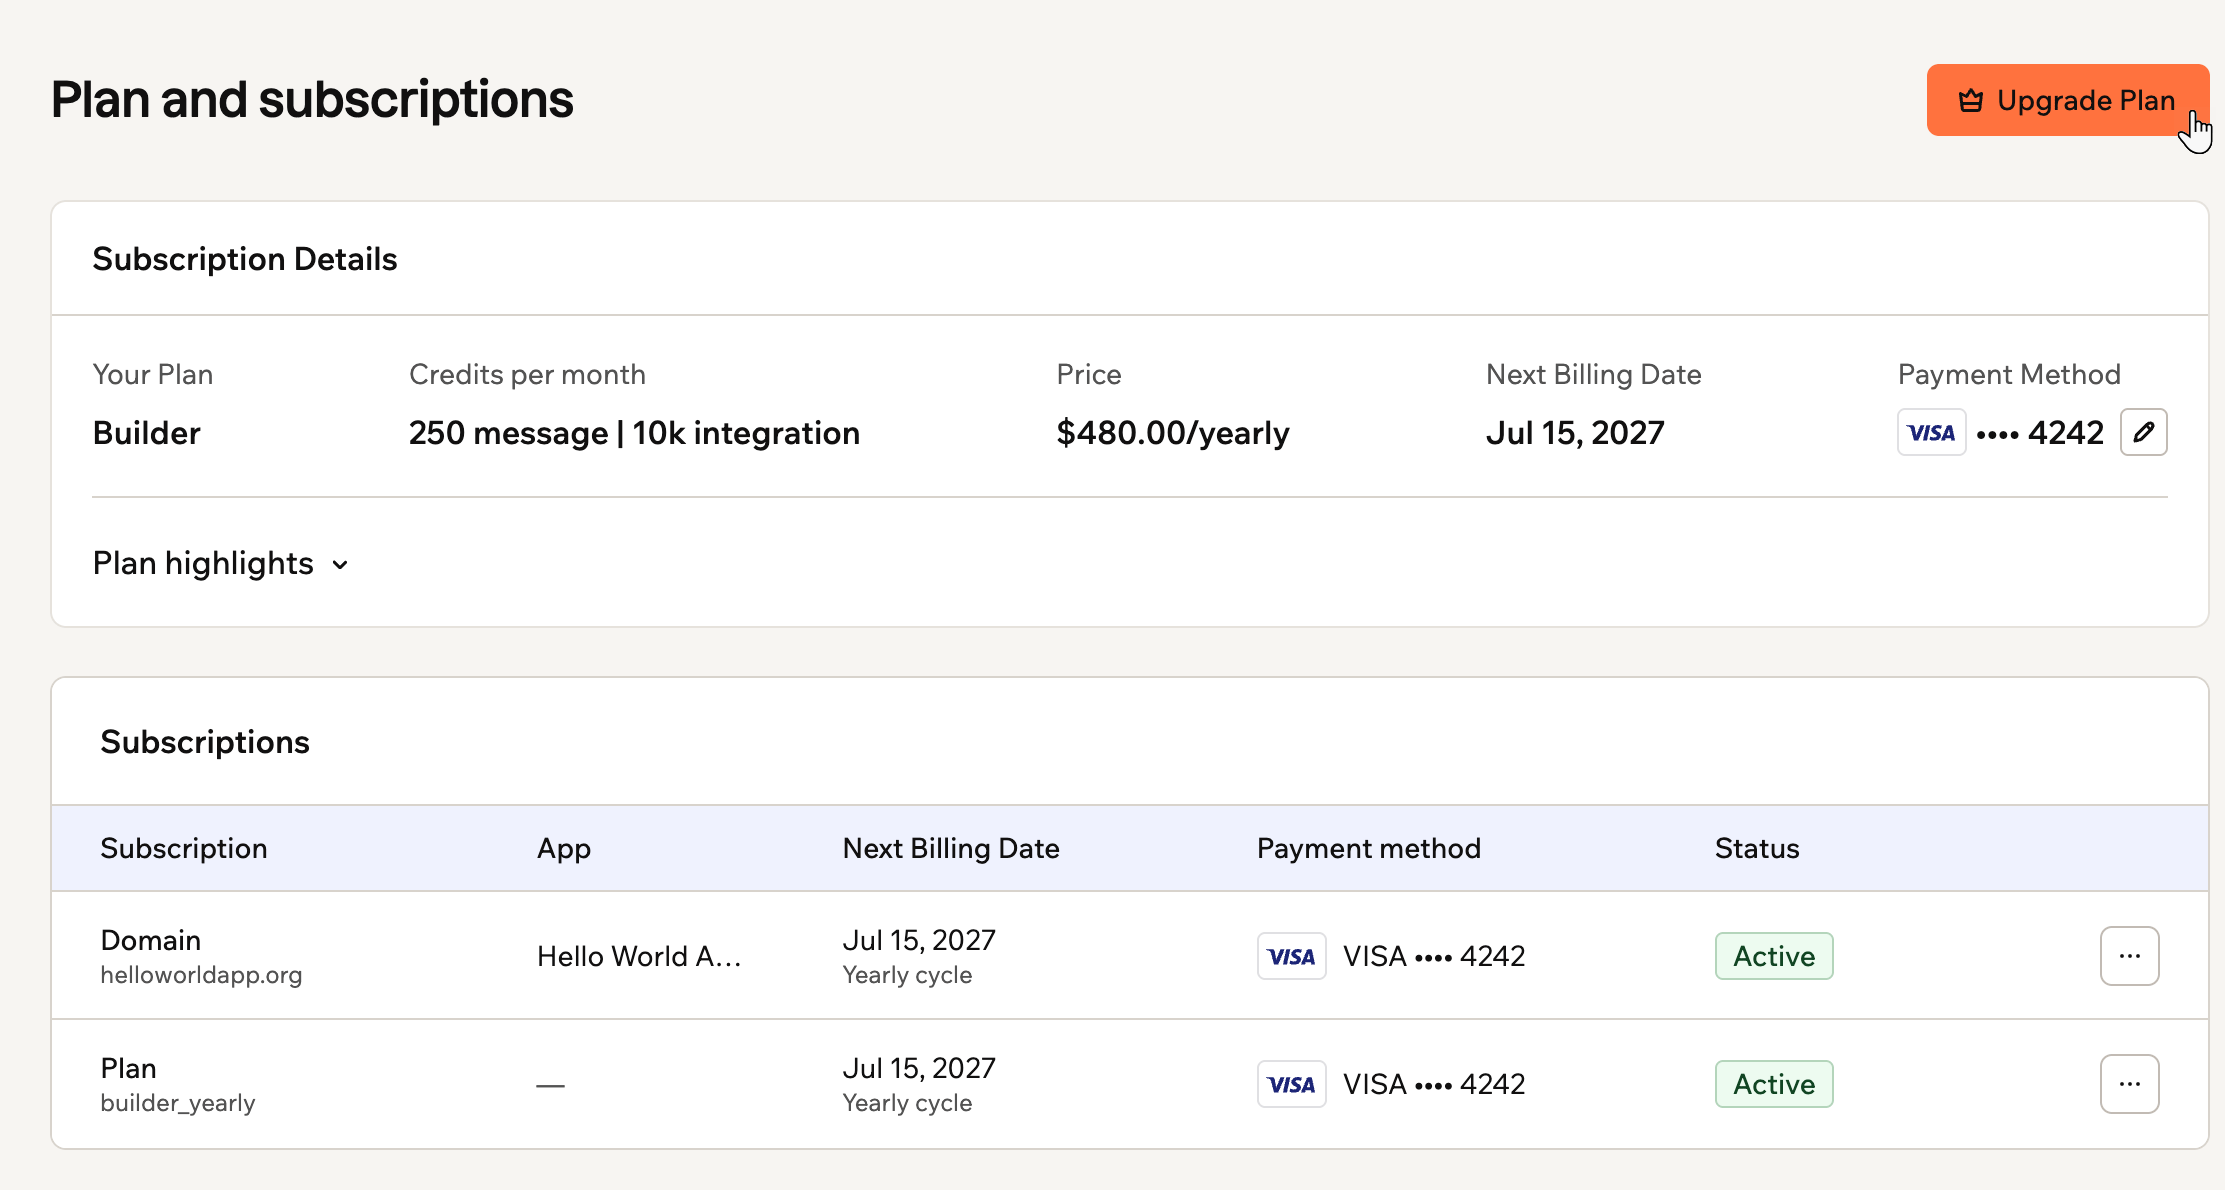Click the Upgrade Plan button
This screenshot has width=2225, height=1190.
point(2067,100)
